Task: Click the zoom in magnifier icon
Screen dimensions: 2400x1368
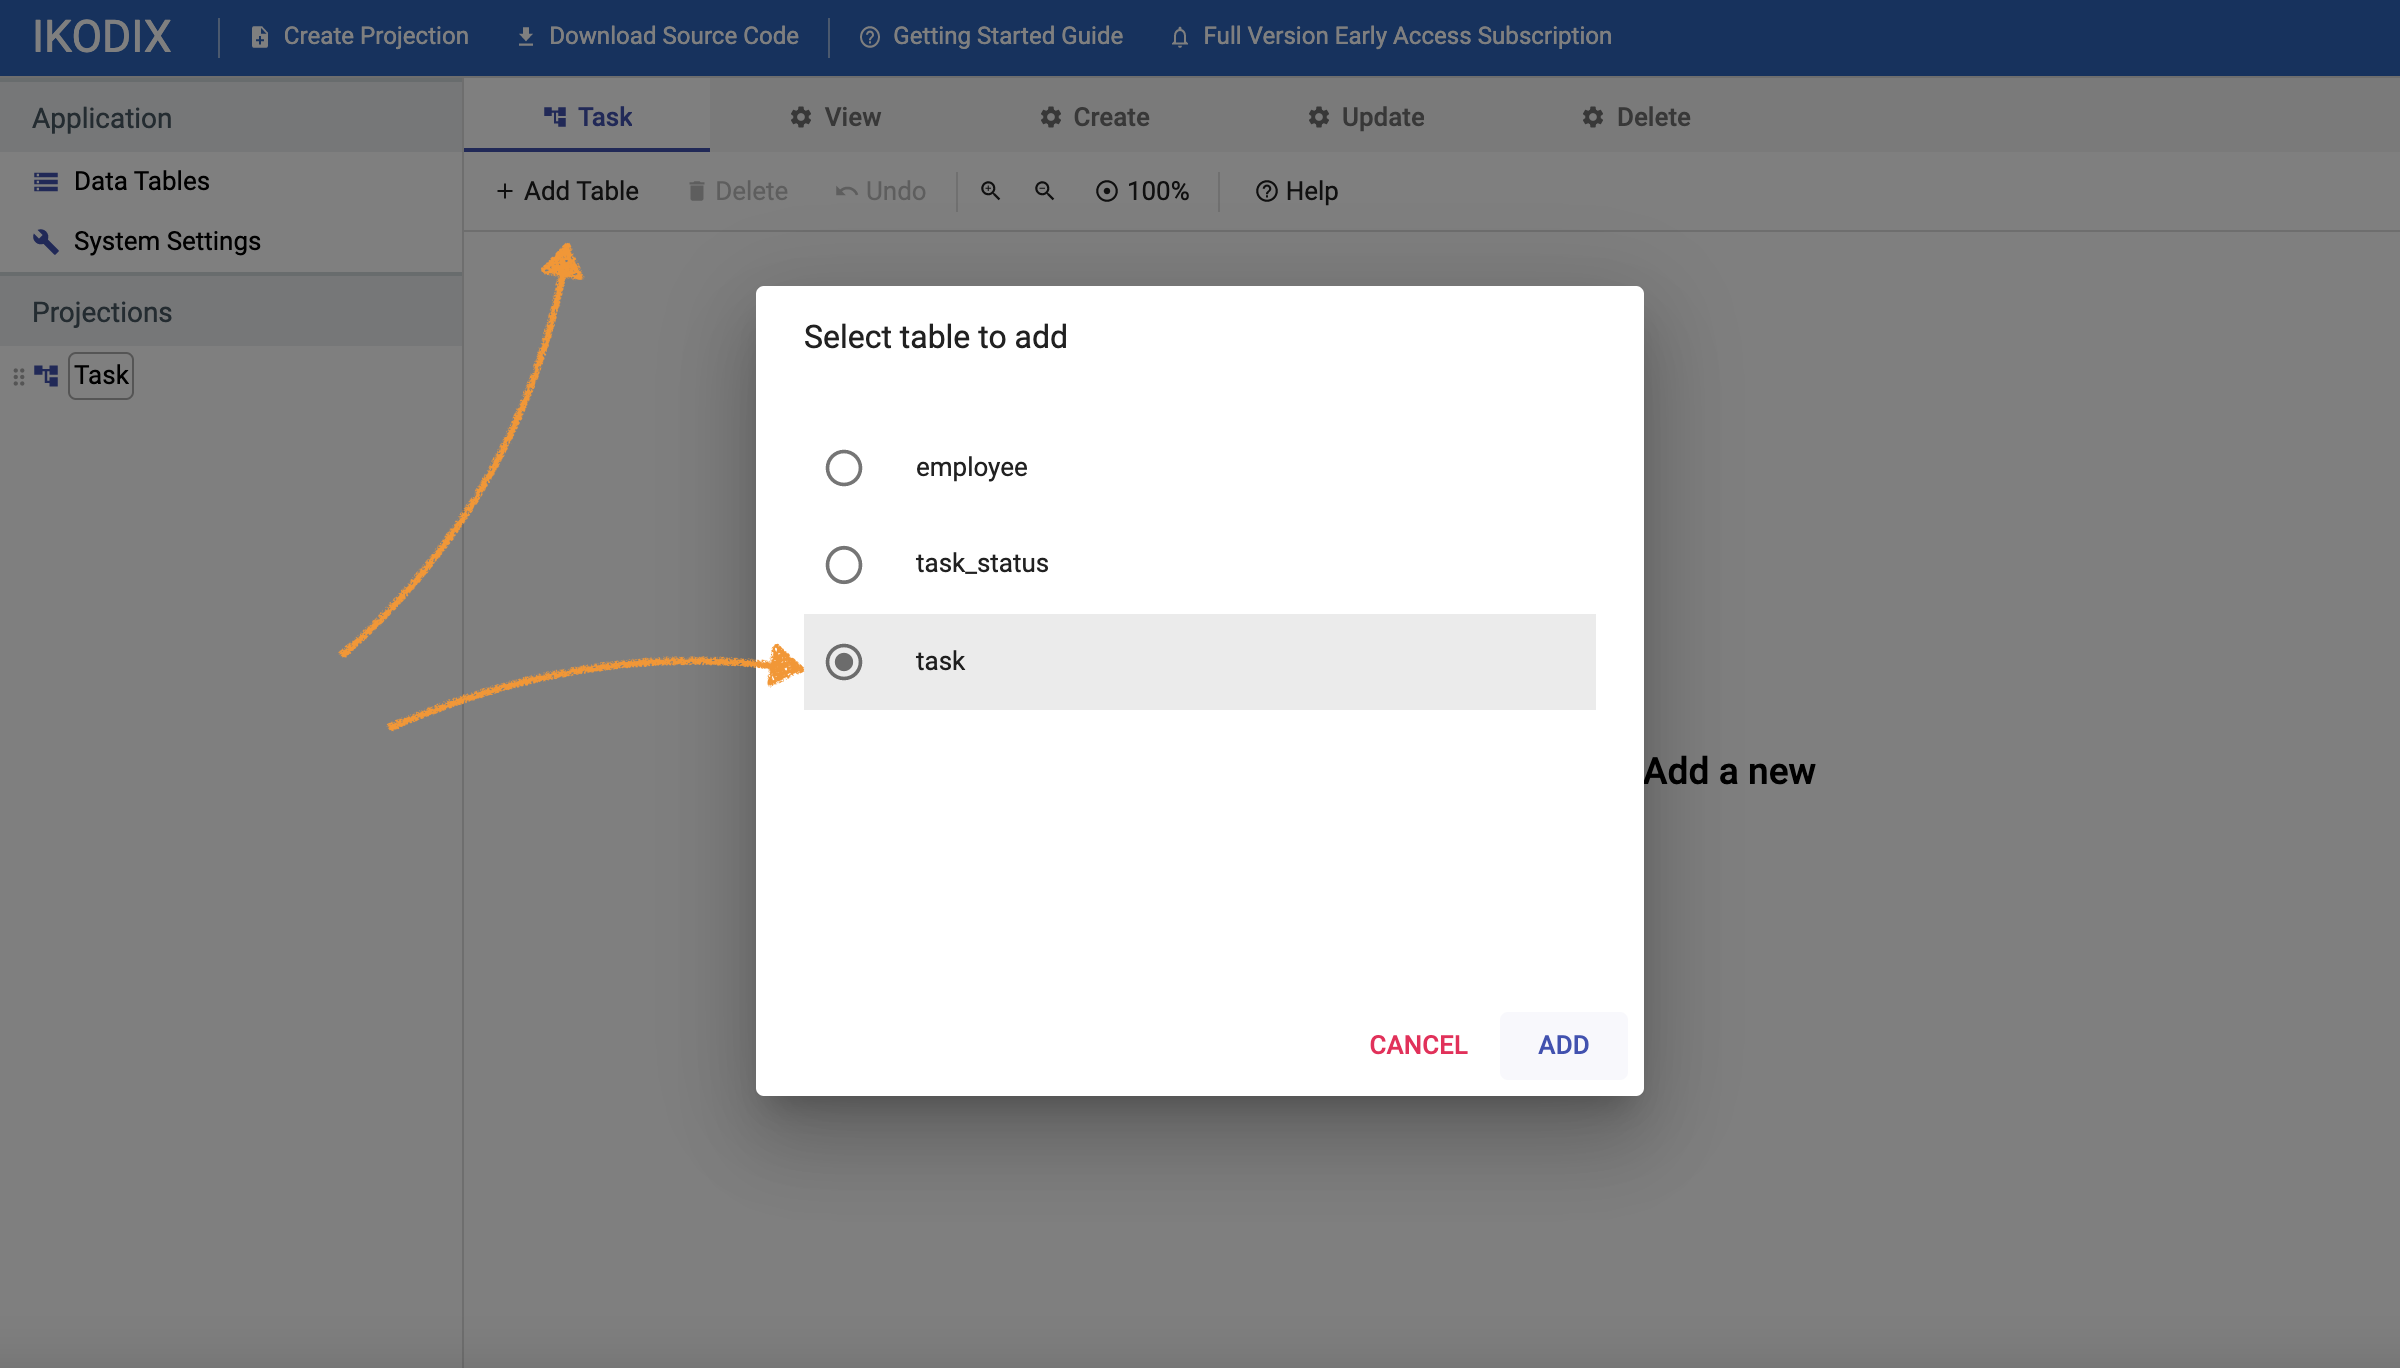Action: (x=990, y=190)
